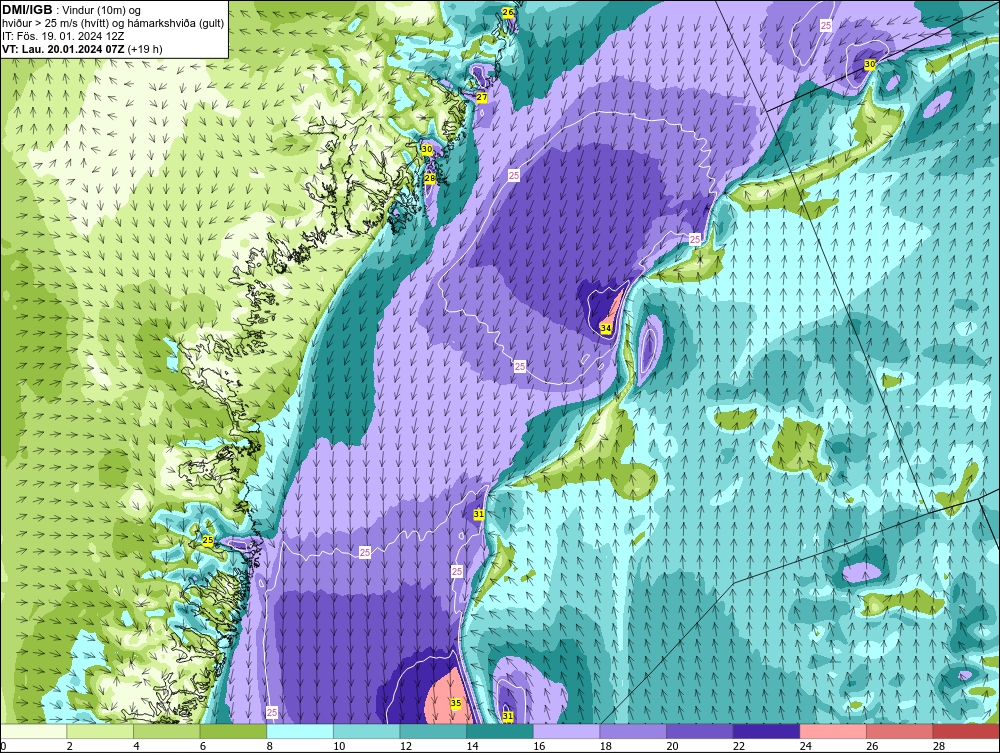Click the legend scale number 28
The image size is (1000, 753).
click(x=939, y=746)
